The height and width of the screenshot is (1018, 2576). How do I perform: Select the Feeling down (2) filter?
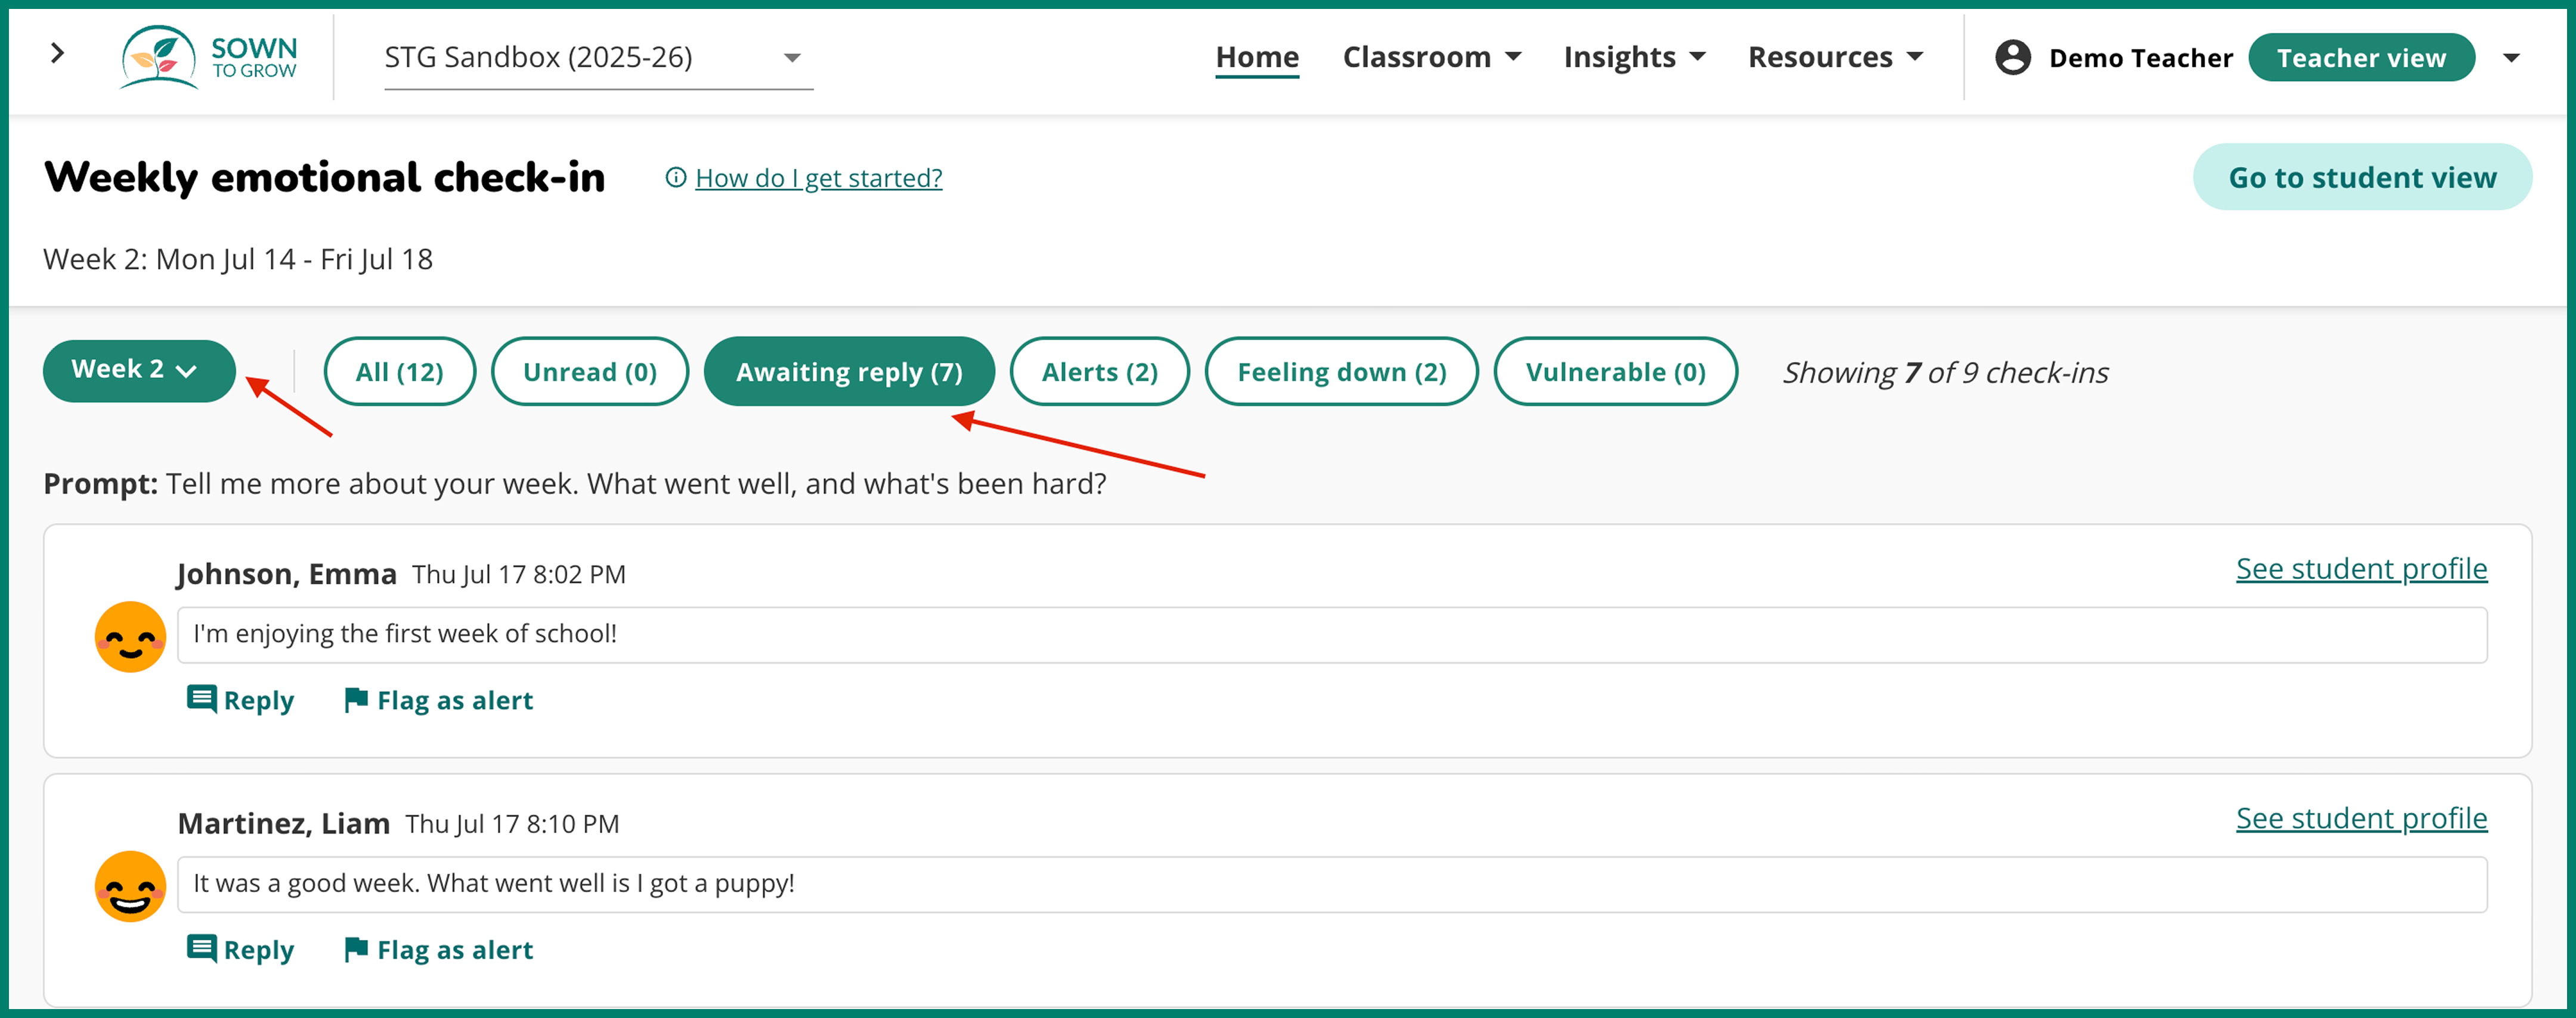[x=1341, y=372]
